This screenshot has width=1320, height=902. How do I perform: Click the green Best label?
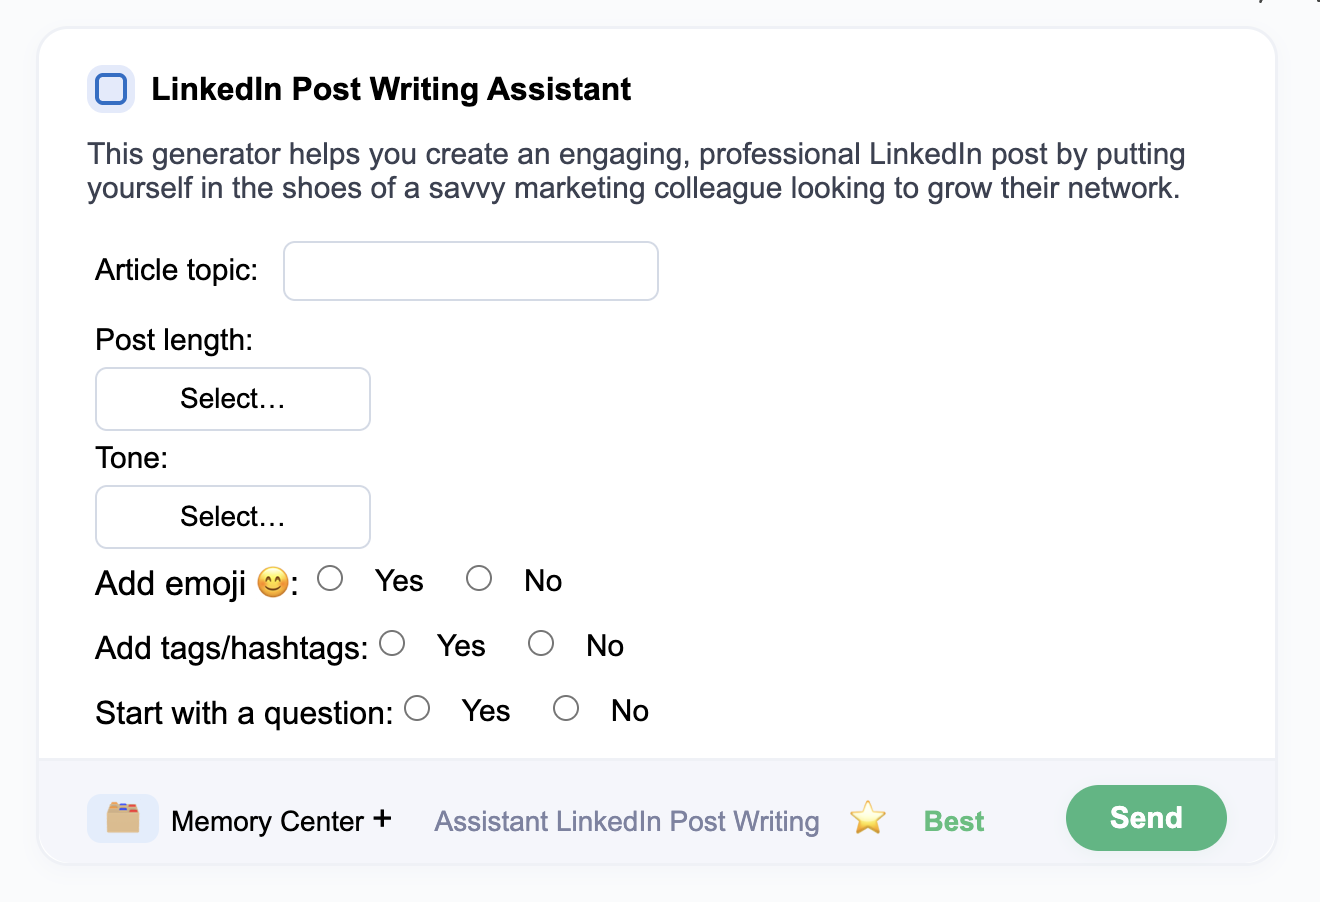click(954, 821)
